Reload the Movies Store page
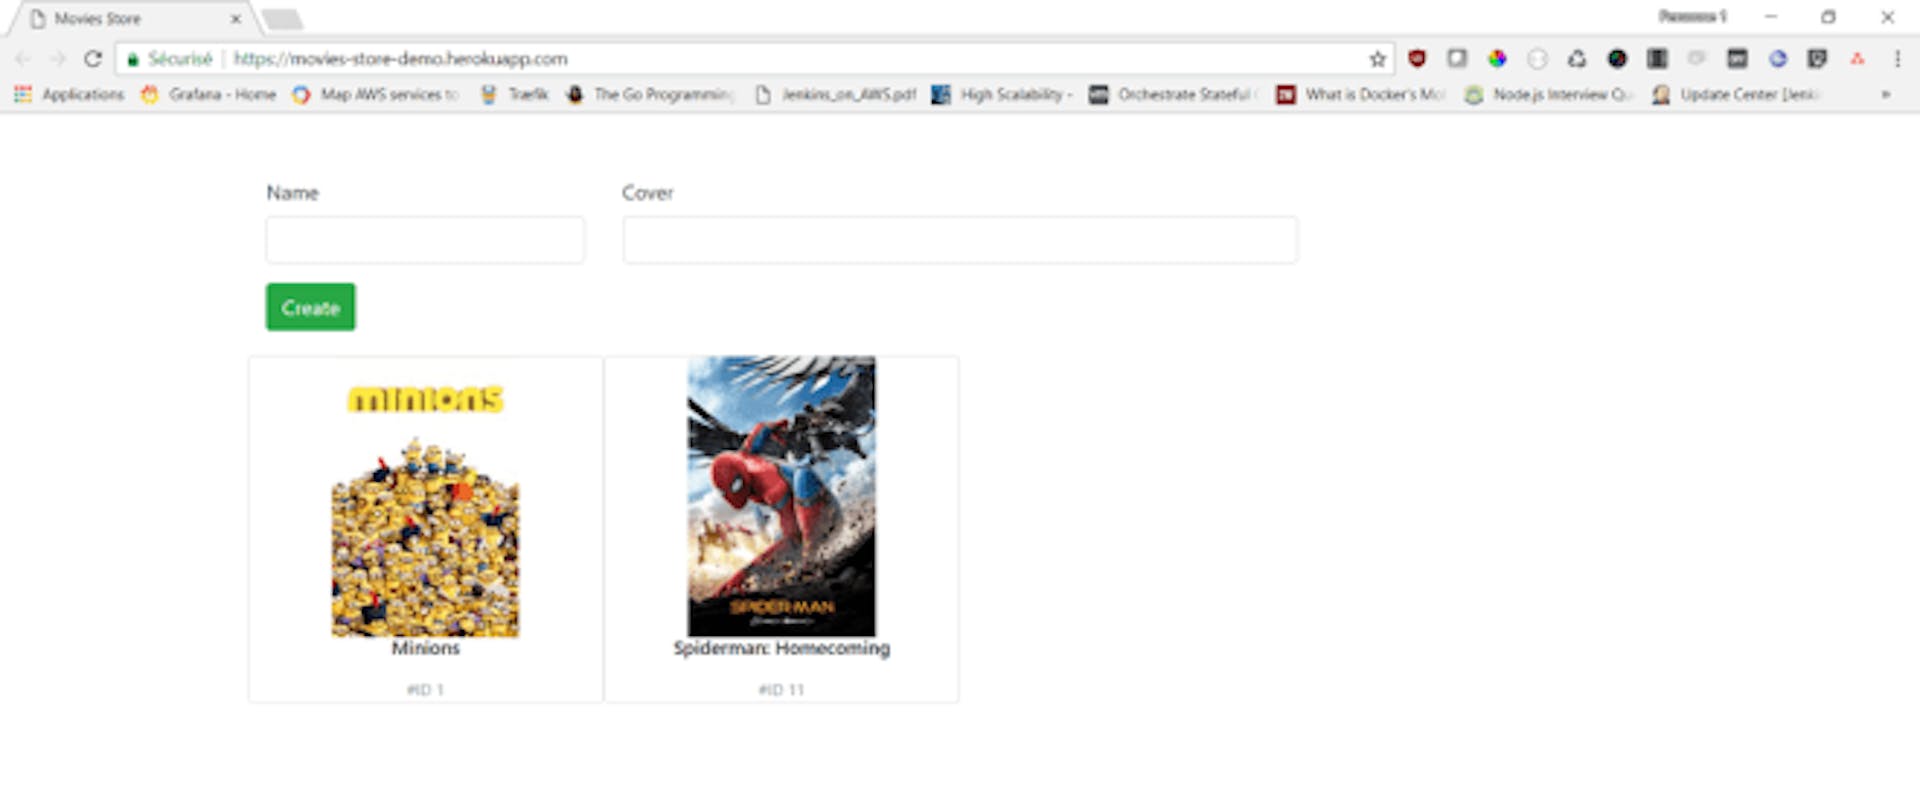The width and height of the screenshot is (1920, 806). pos(93,59)
